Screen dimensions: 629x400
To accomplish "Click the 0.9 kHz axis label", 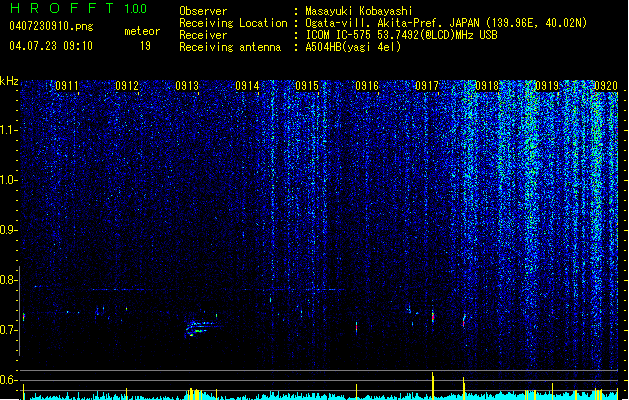I will click(9, 230).
